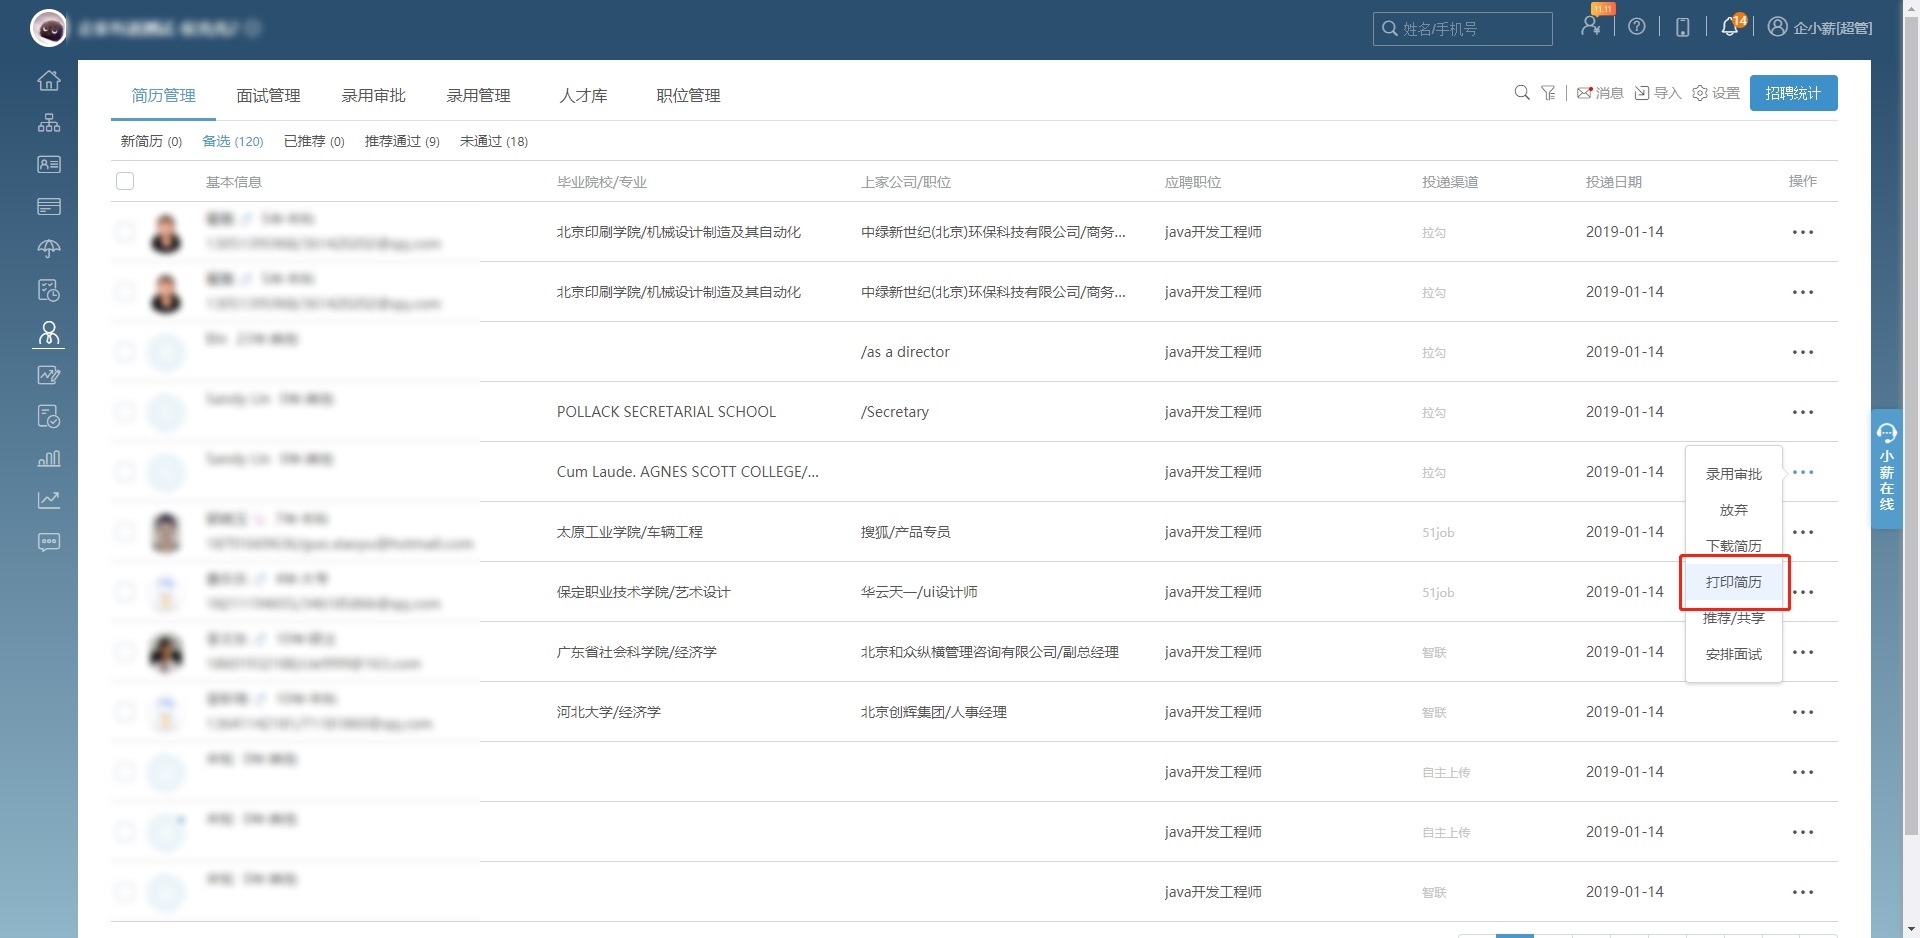Image resolution: width=1920 pixels, height=938 pixels.
Task: Open the home icon in sidebar
Action: coord(48,81)
